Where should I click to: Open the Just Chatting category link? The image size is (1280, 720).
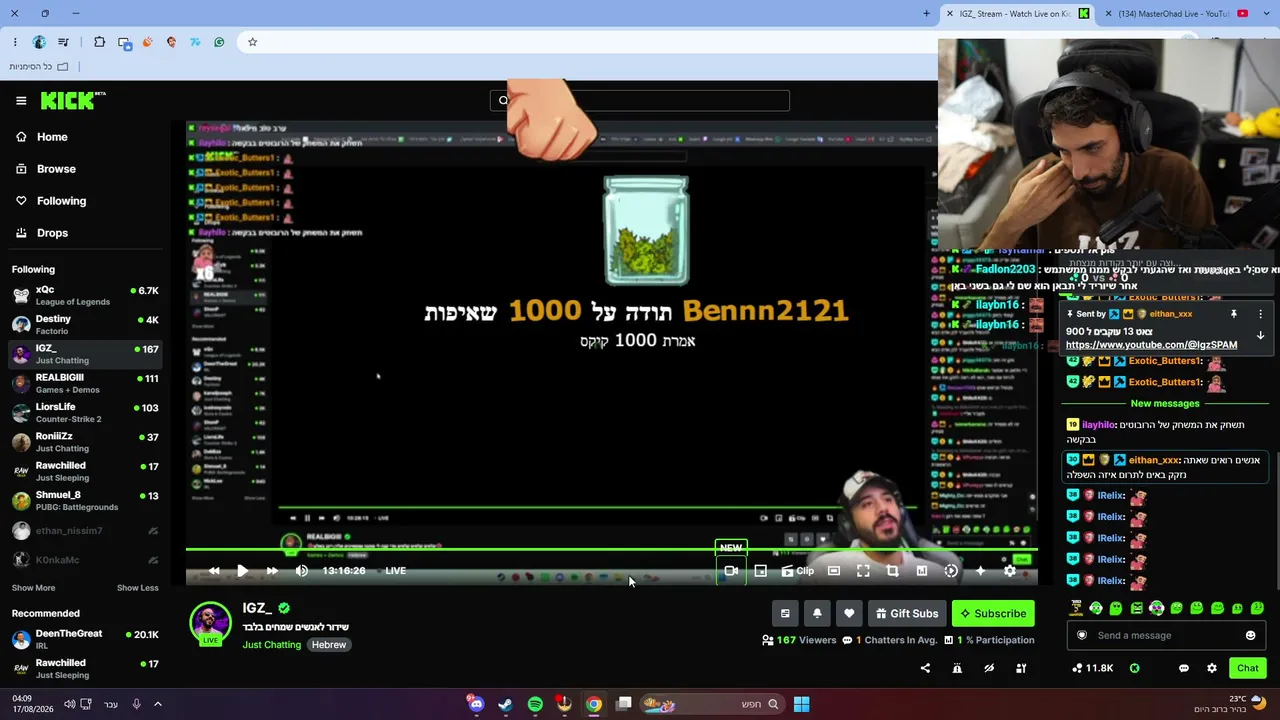tap(271, 645)
